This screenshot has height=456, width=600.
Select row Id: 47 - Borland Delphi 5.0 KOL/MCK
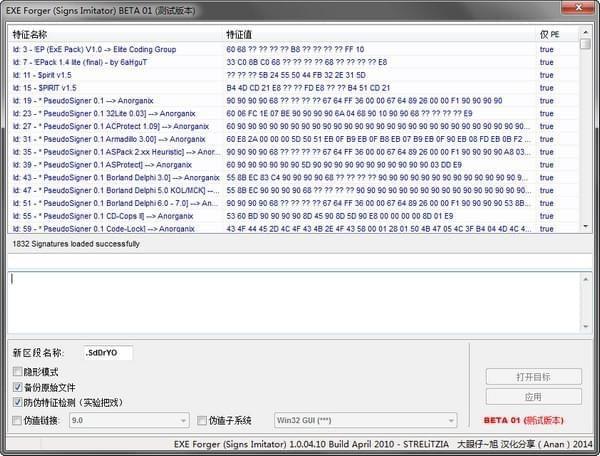point(293,191)
